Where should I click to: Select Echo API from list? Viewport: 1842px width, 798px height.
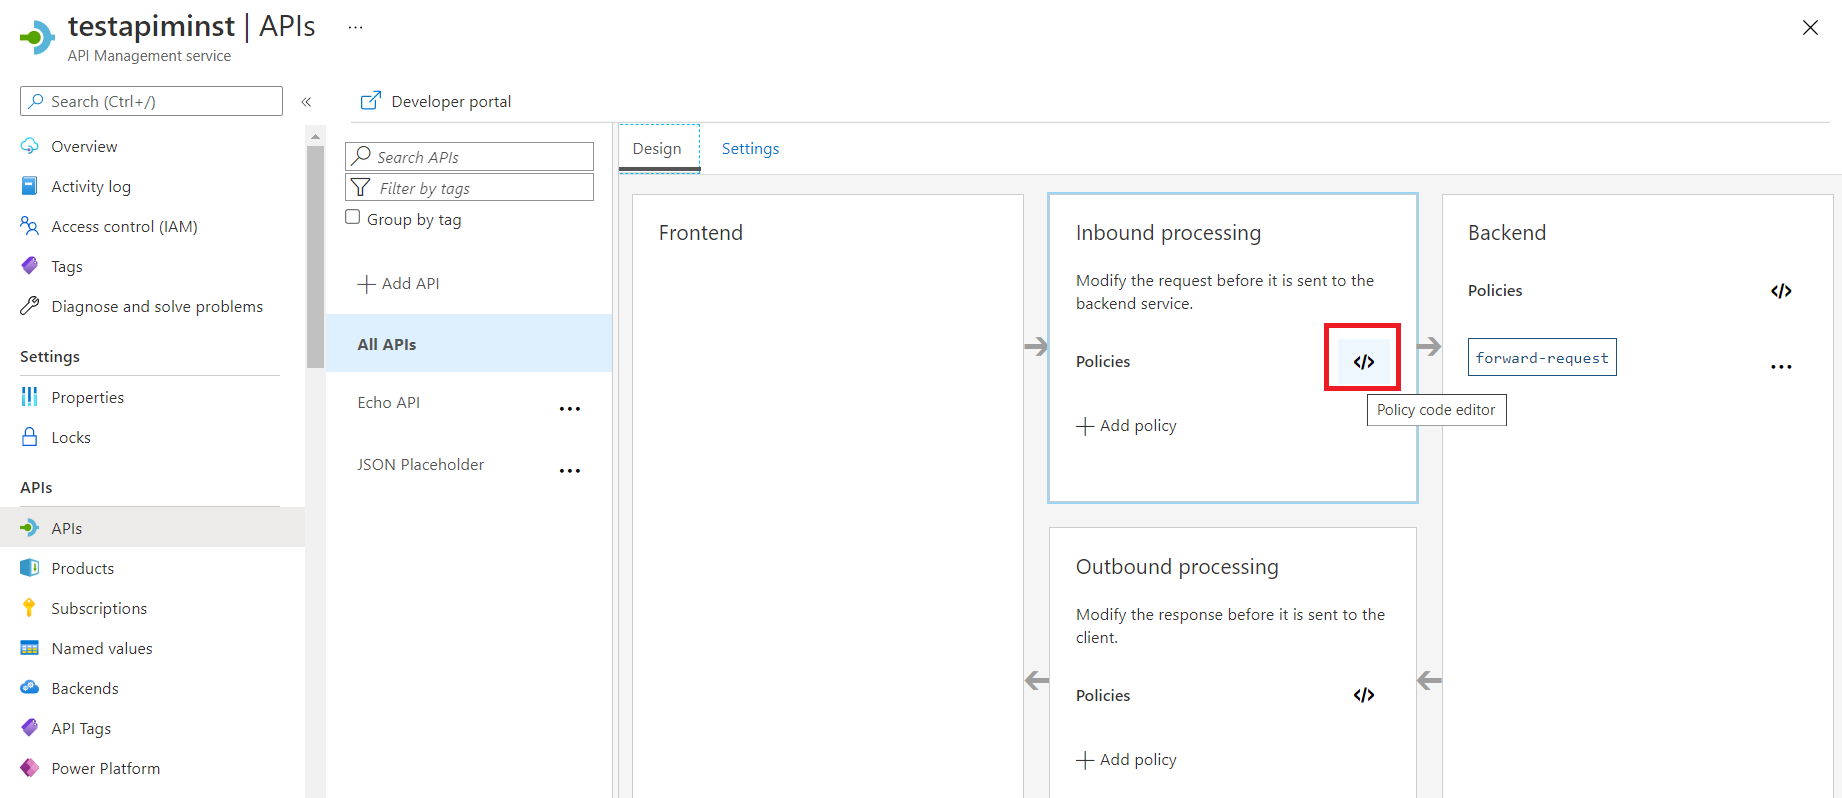(389, 402)
